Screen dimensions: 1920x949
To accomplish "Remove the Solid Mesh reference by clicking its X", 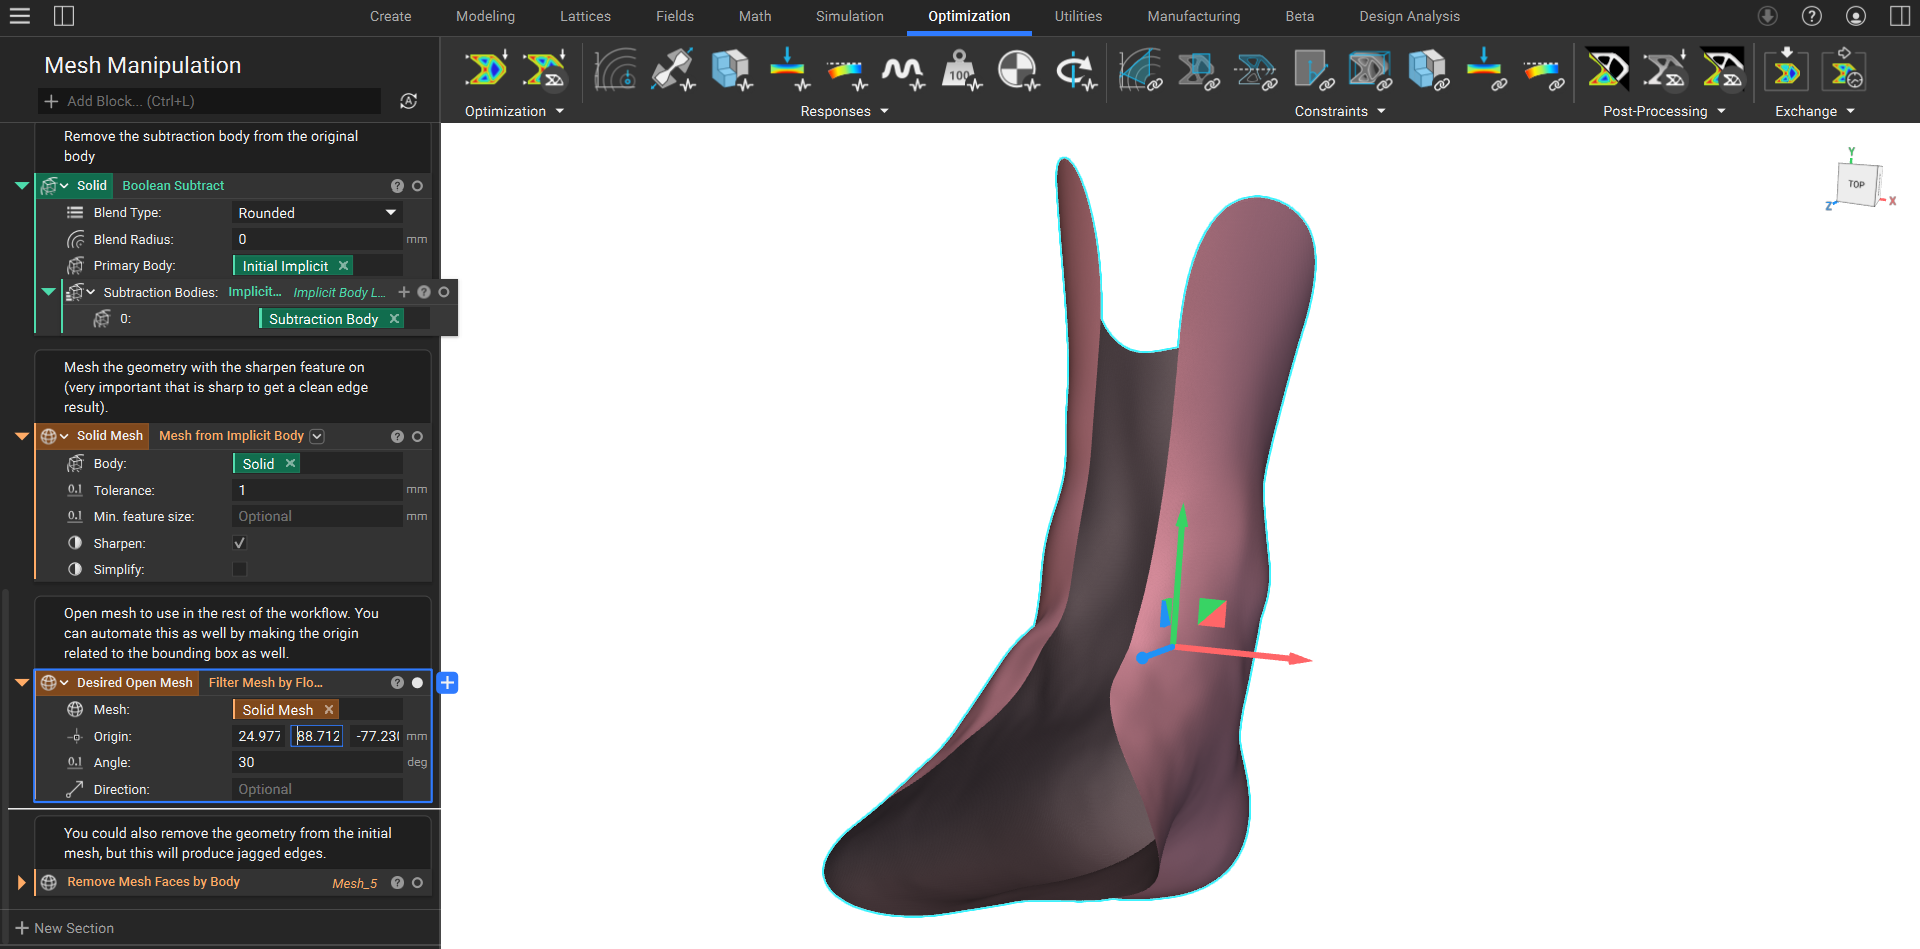I will 329,709.
